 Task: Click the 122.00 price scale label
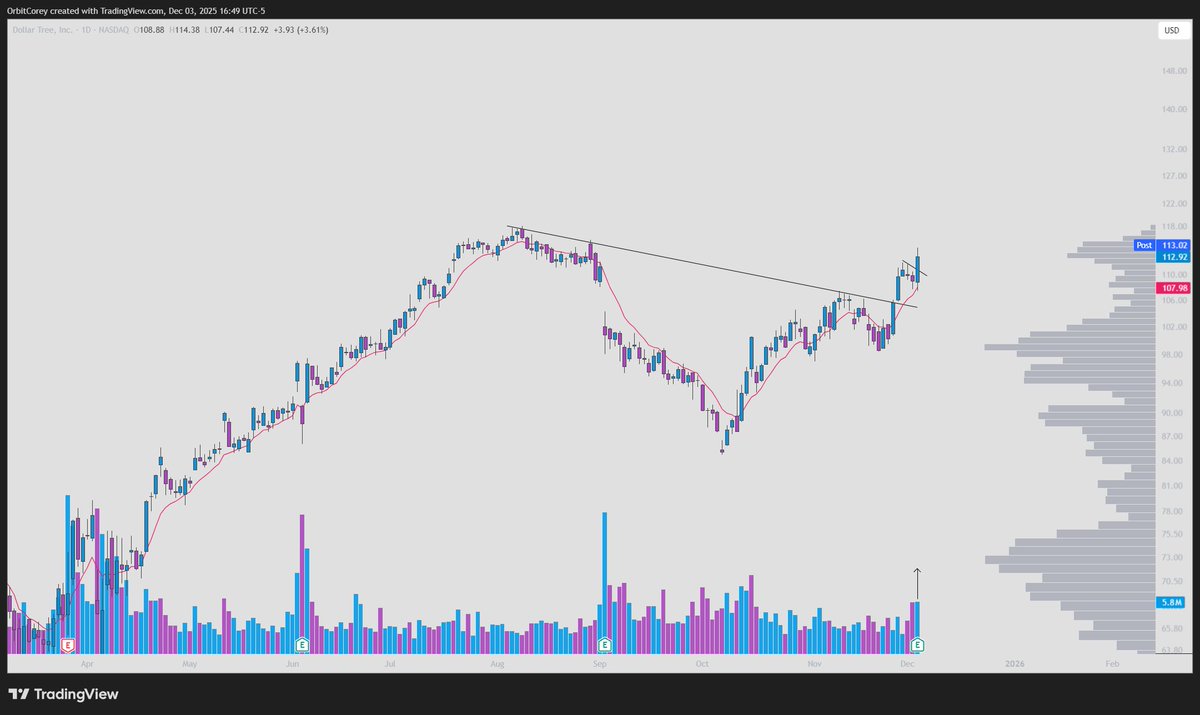click(x=1174, y=203)
